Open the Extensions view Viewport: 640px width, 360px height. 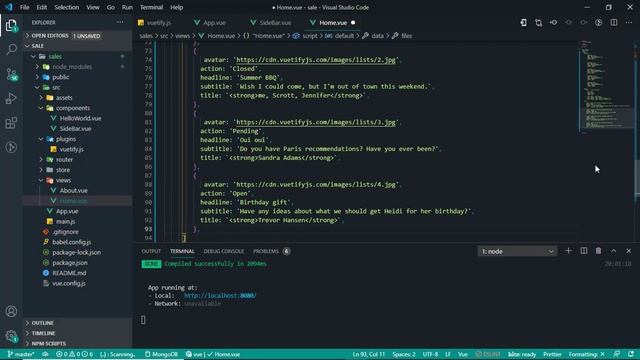pos(11,123)
